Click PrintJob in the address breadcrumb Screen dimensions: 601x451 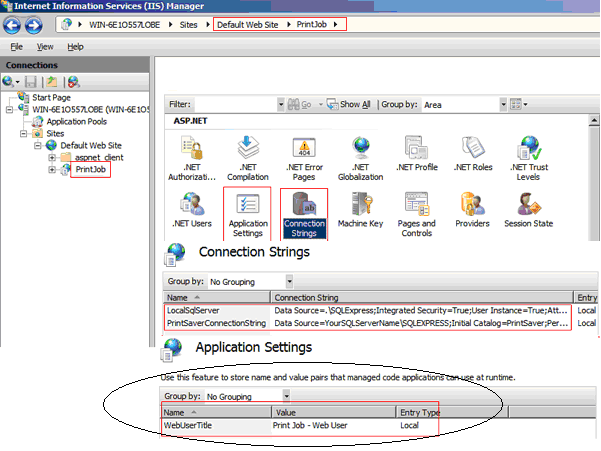311,25
